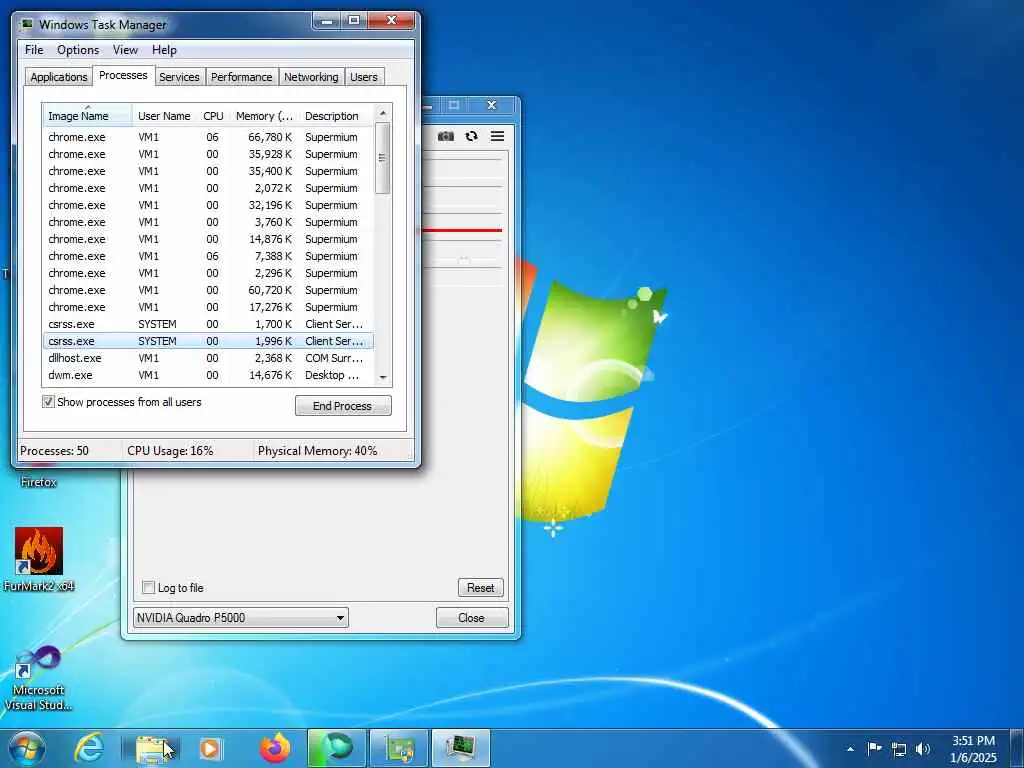Open the File menu
This screenshot has height=768, width=1024.
[x=34, y=50]
